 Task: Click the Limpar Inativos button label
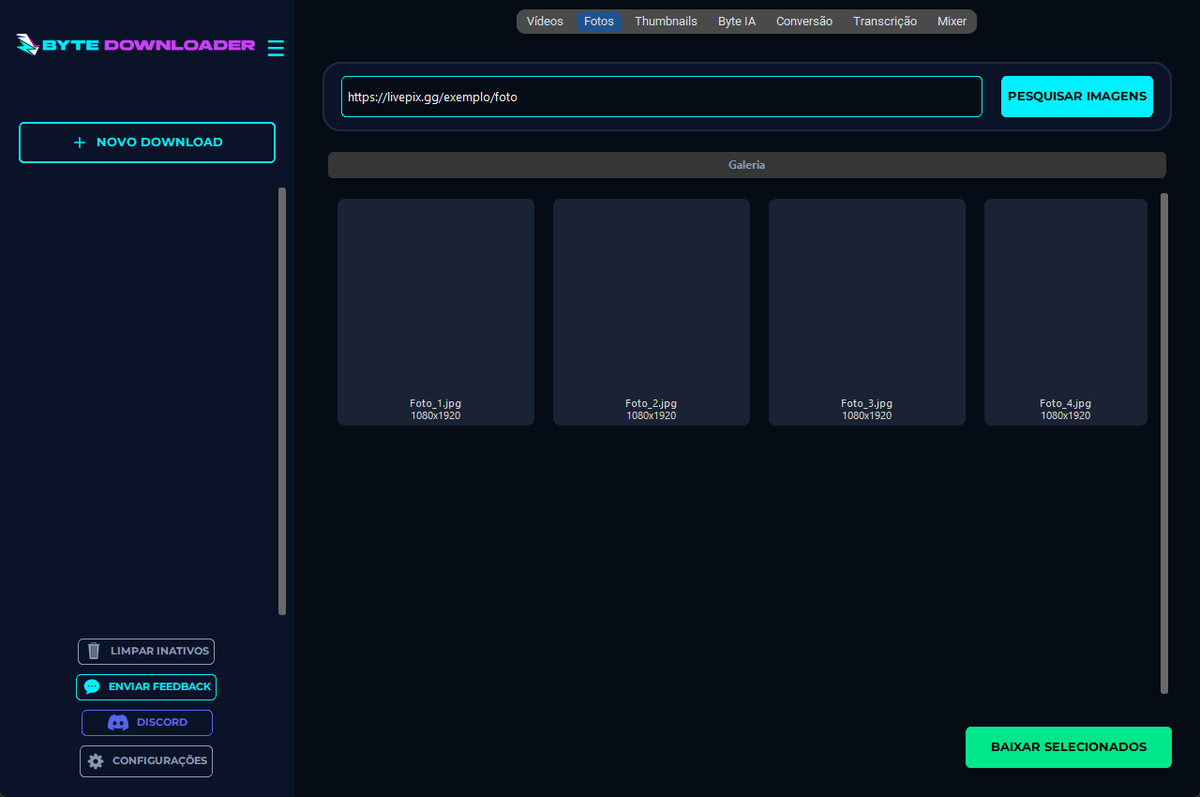point(160,651)
